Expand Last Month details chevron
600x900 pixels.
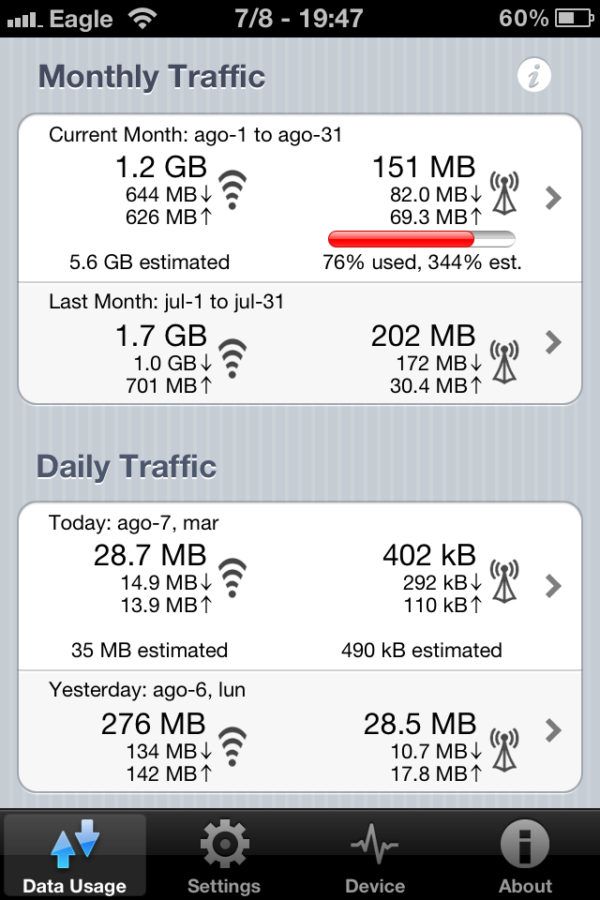point(553,342)
